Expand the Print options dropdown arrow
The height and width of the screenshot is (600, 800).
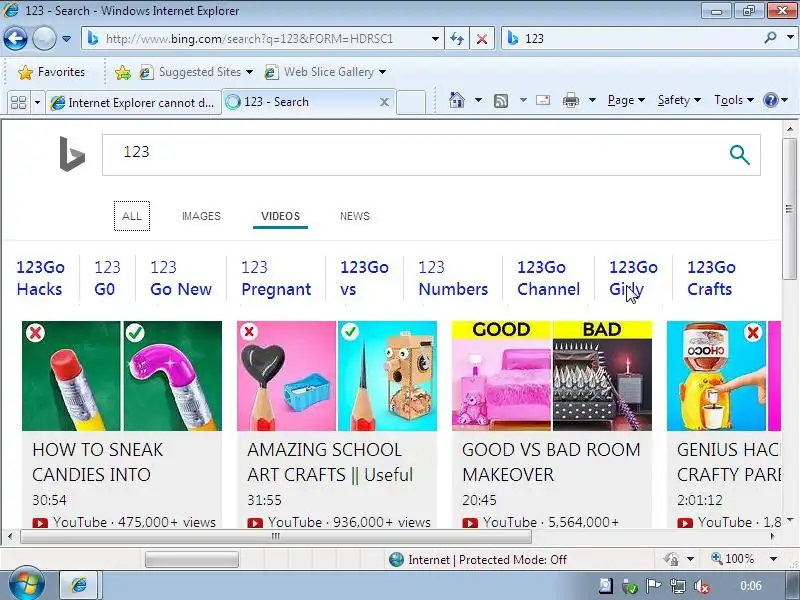[x=592, y=100]
